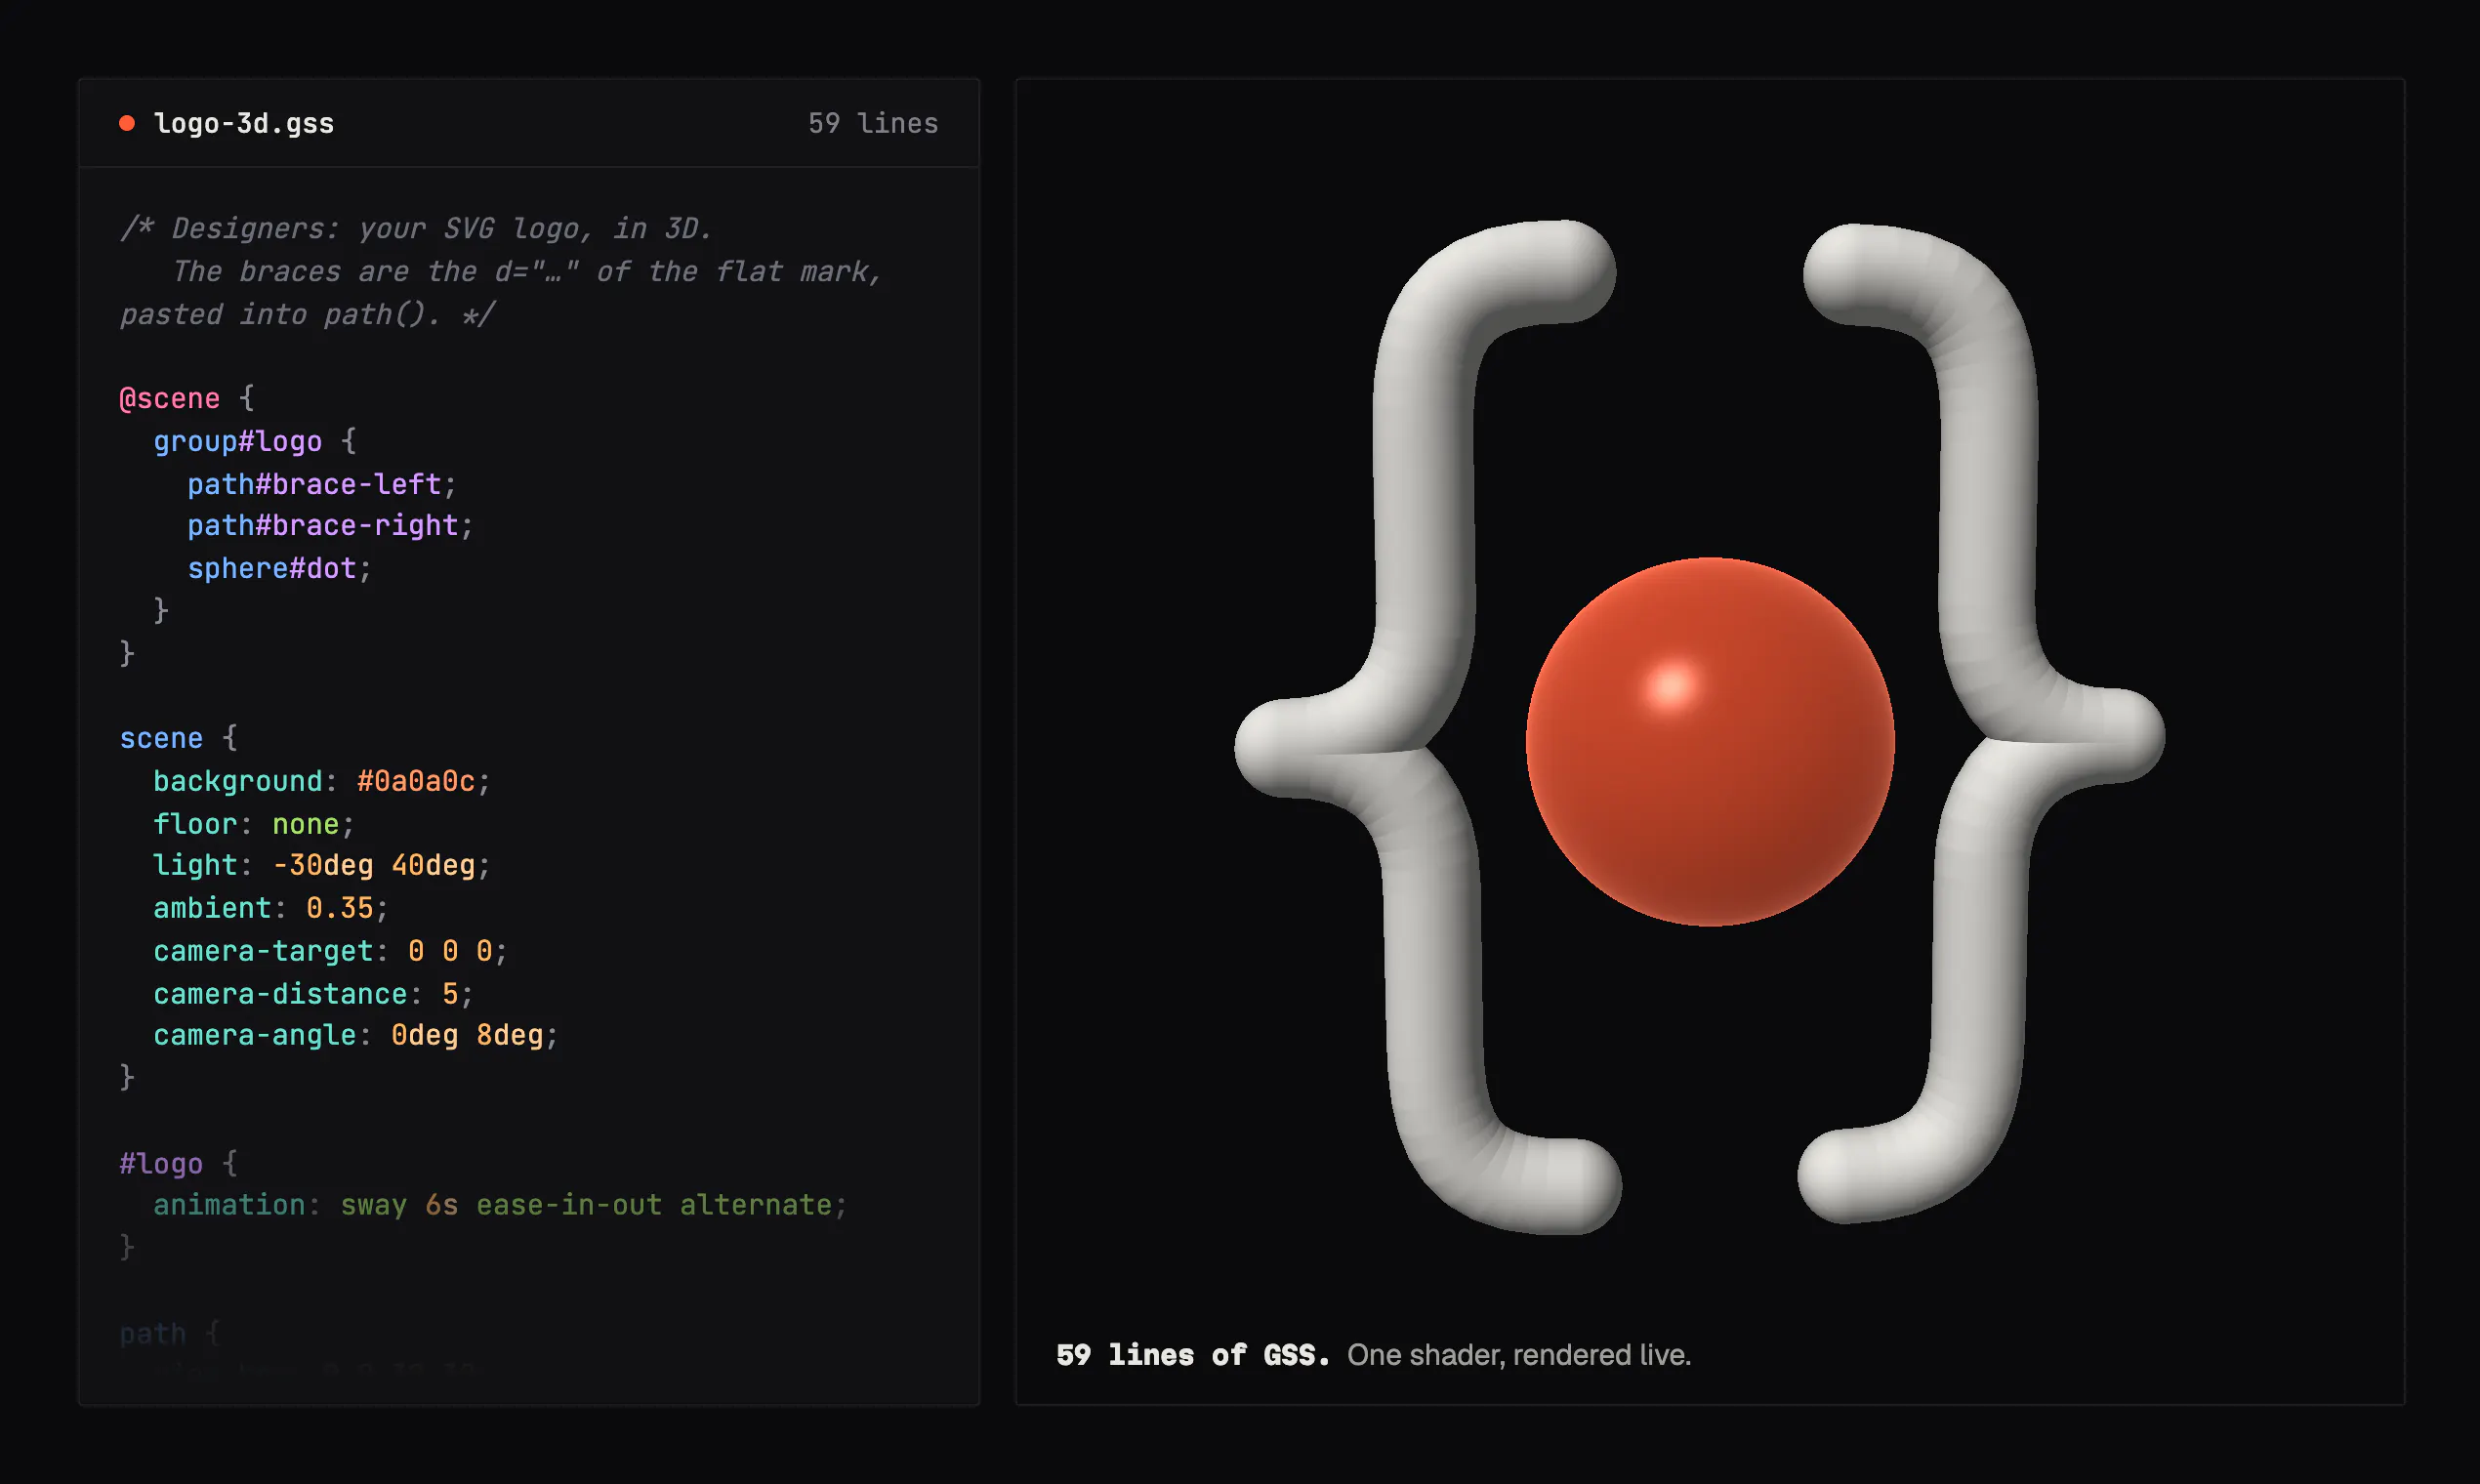Click the comment starting "Designers: your SVG logo"

(x=500, y=271)
